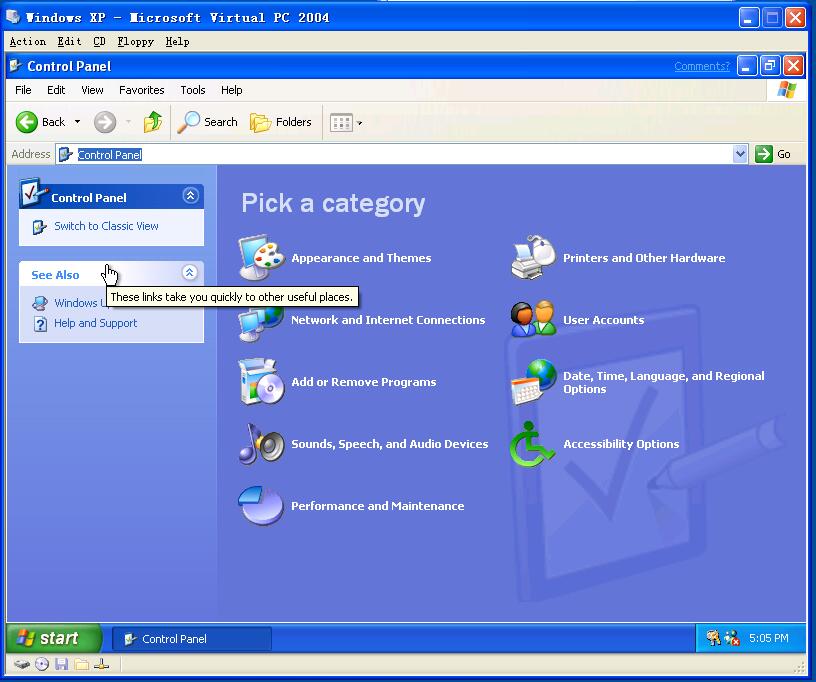Click the Virtual PC CD drive status icon
816x682 pixels.
coord(42,664)
